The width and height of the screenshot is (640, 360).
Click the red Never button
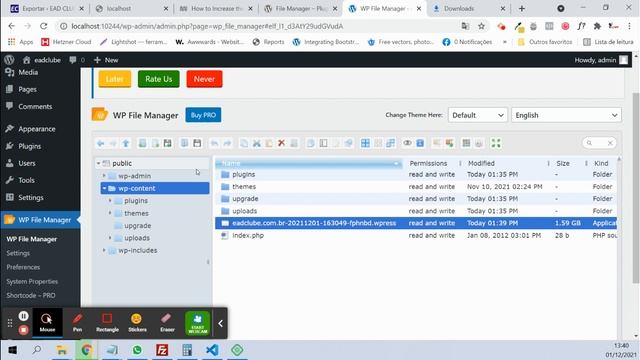[x=204, y=79]
